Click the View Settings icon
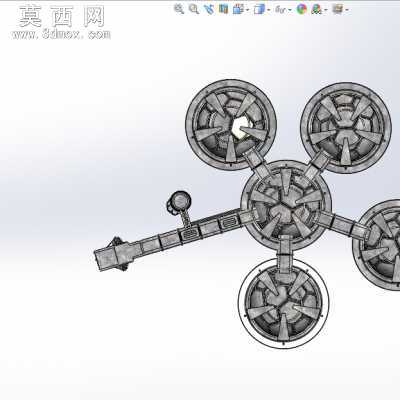Image resolution: width=400 pixels, height=400 pixels. pos(337,9)
